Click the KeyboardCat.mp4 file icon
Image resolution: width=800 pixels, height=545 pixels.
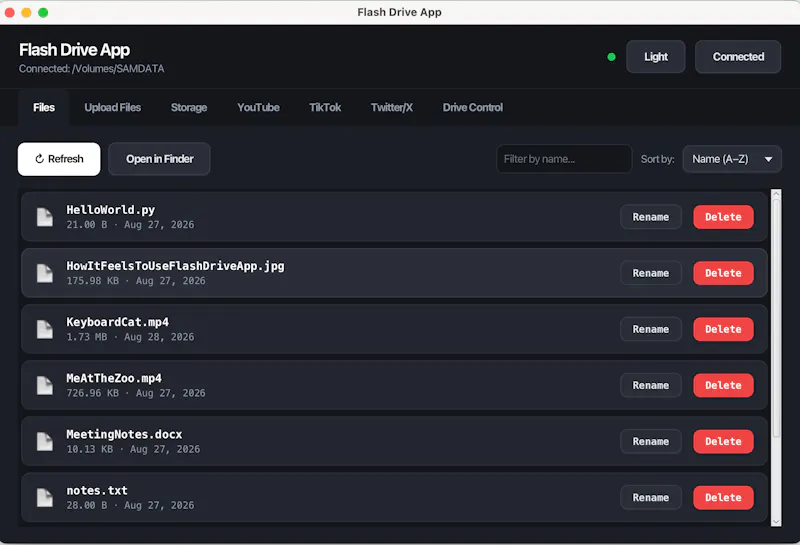pos(44,329)
